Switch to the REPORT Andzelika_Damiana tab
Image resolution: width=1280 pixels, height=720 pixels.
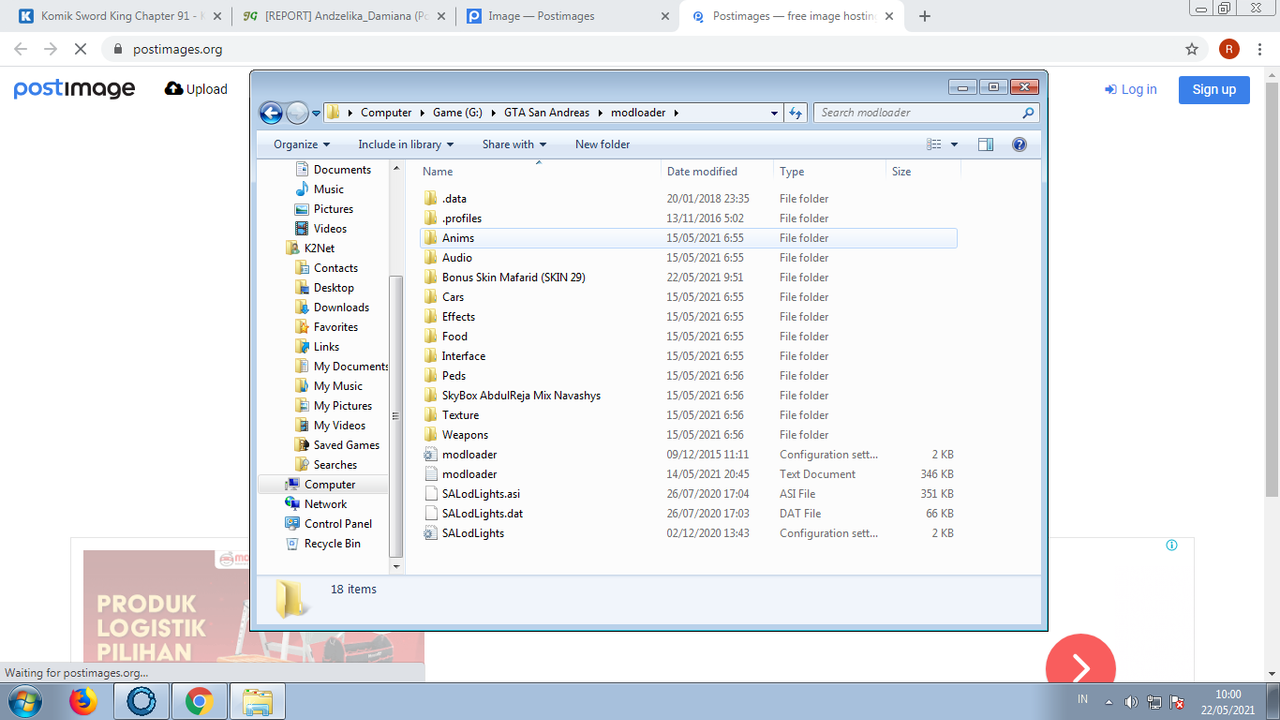click(x=343, y=16)
